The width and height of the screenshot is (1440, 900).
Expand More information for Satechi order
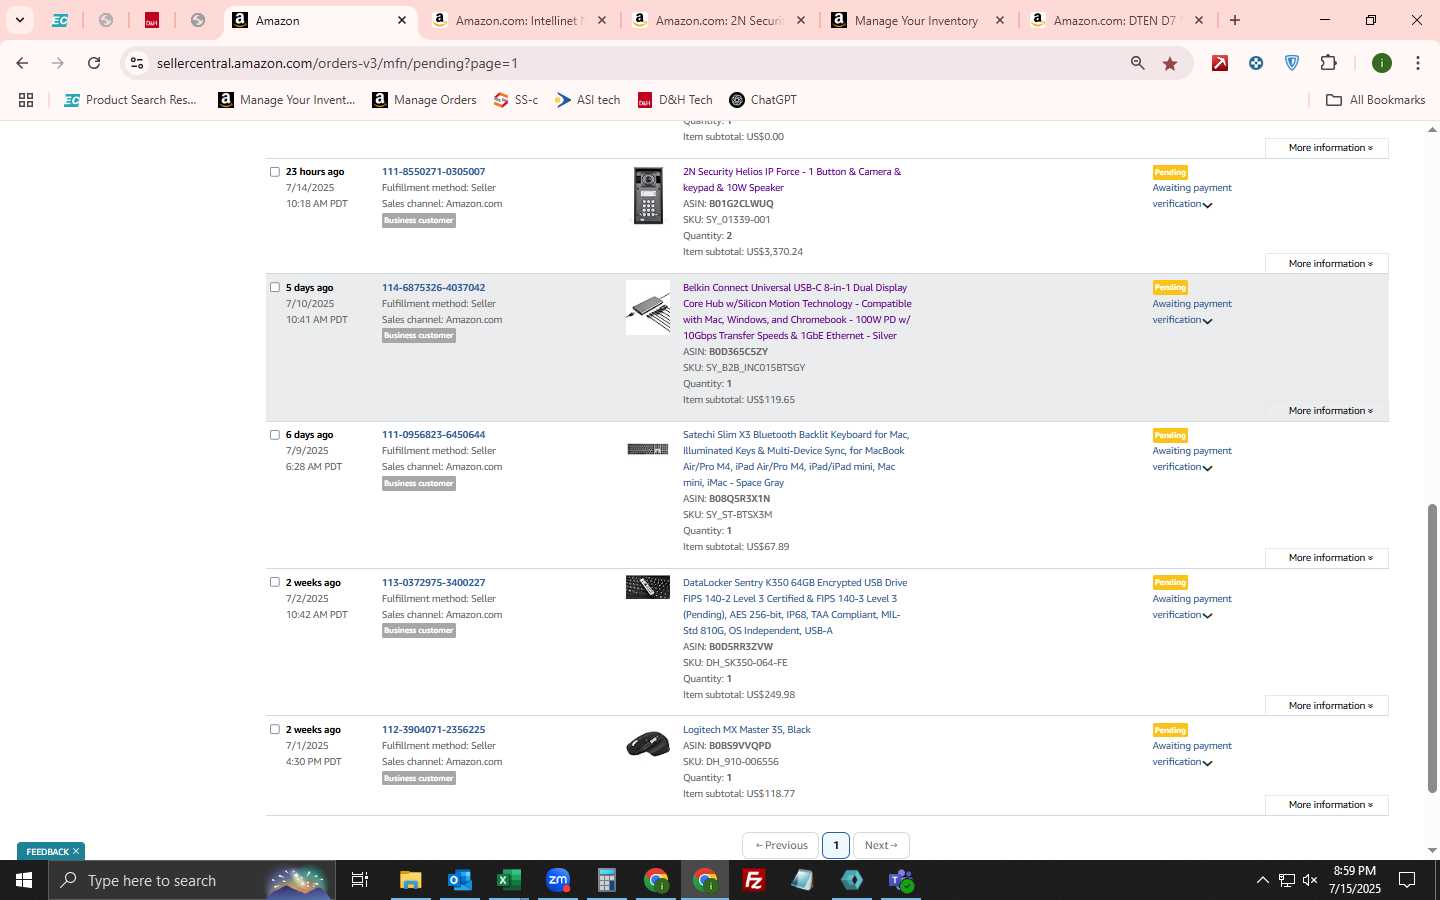coord(1327,558)
